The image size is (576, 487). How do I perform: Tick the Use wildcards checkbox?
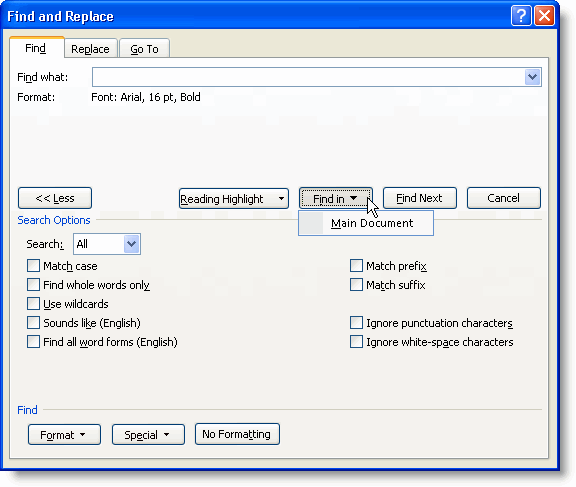[x=33, y=304]
